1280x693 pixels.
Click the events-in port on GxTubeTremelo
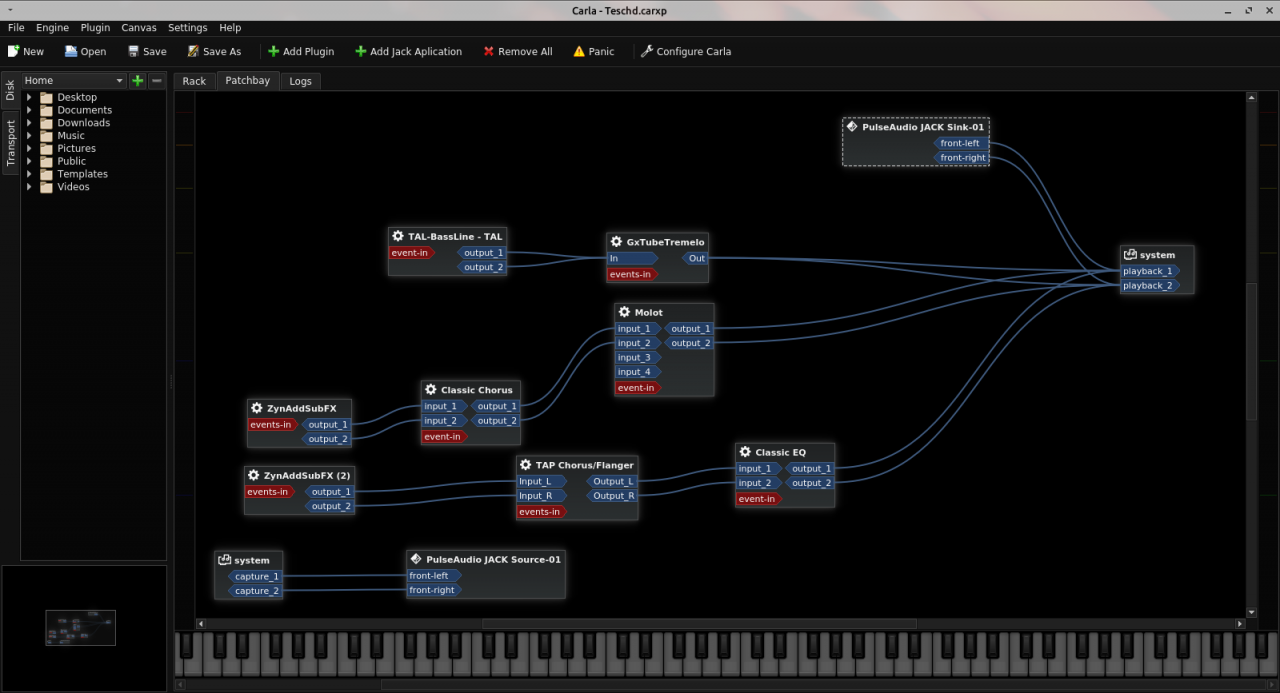tap(633, 274)
